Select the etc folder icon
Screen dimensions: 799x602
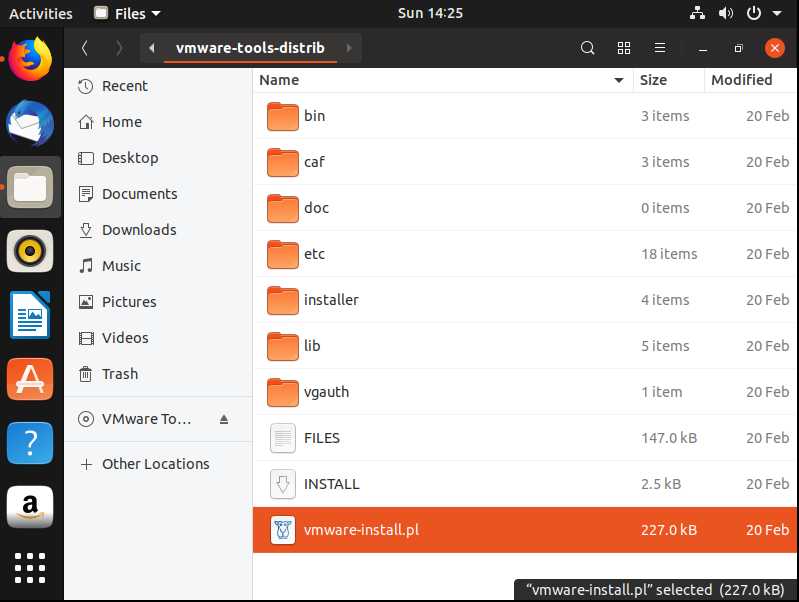(x=282, y=254)
